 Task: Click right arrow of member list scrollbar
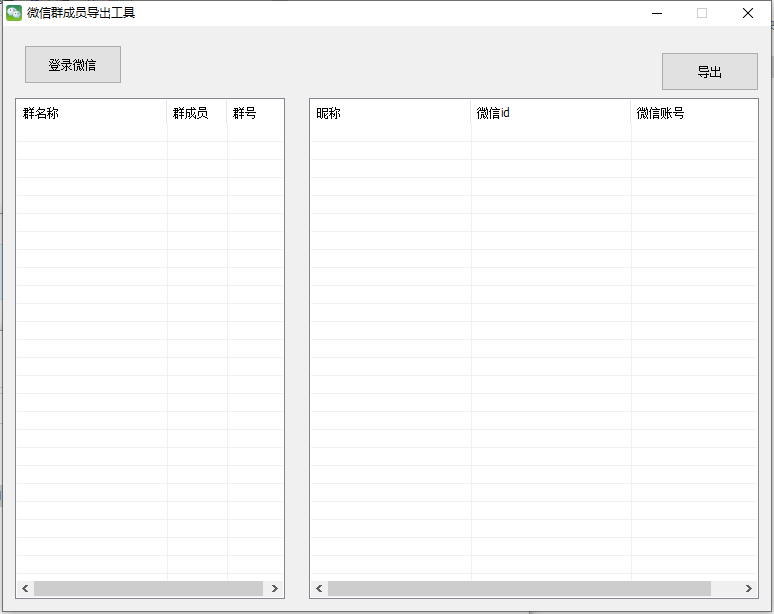(748, 588)
